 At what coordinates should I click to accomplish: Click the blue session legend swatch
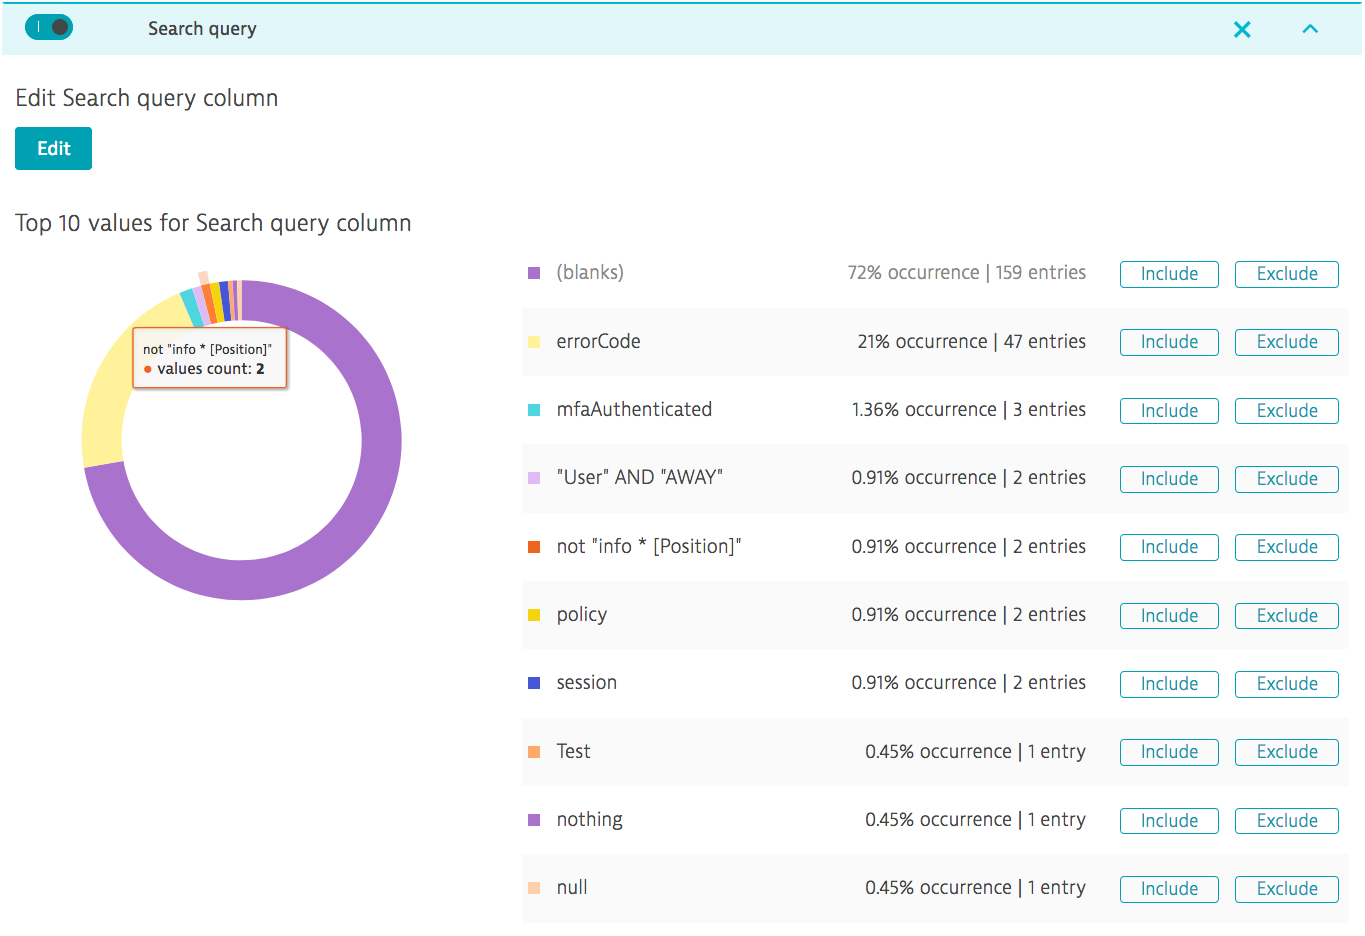pos(534,683)
